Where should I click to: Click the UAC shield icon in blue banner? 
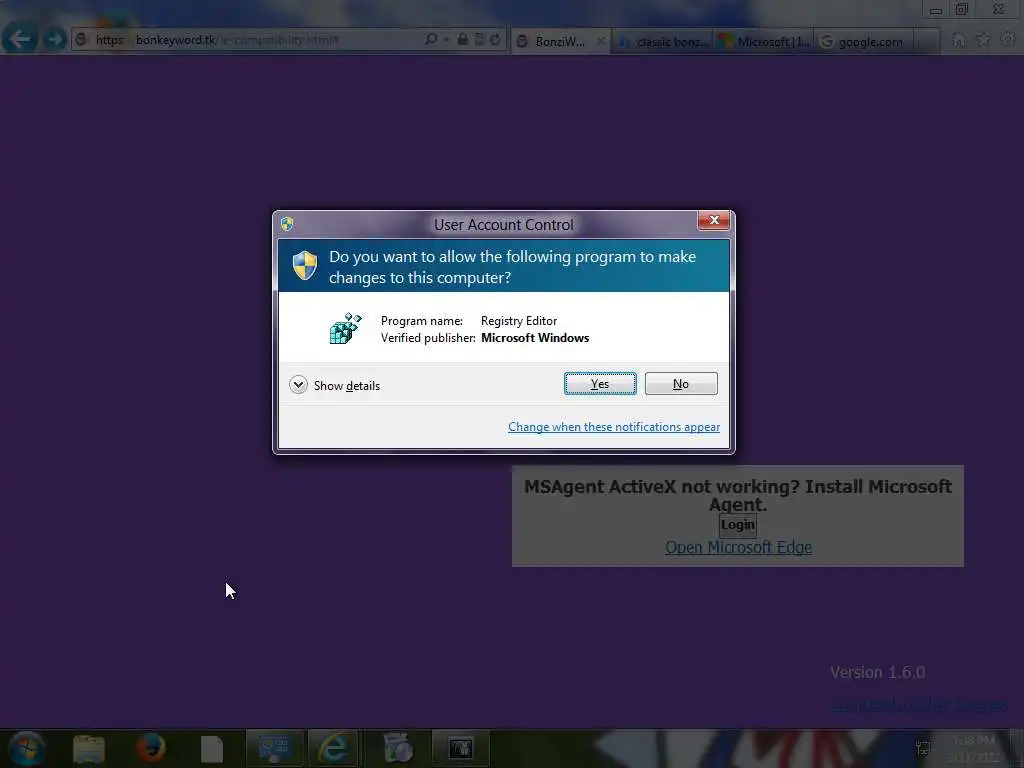tap(304, 265)
